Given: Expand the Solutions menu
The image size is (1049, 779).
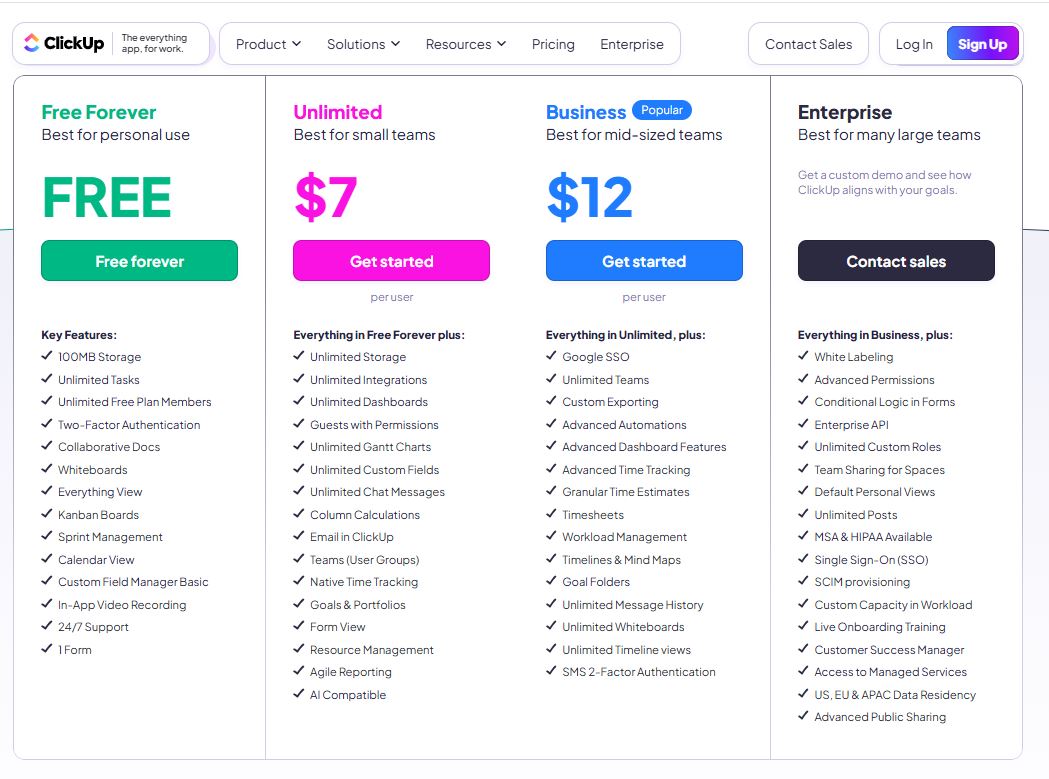Looking at the screenshot, I should pos(363,44).
